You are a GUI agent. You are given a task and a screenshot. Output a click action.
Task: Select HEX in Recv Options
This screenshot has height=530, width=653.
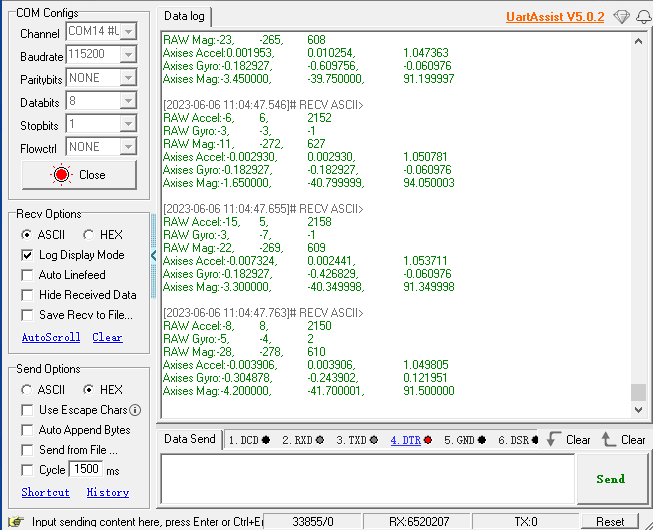(88, 235)
